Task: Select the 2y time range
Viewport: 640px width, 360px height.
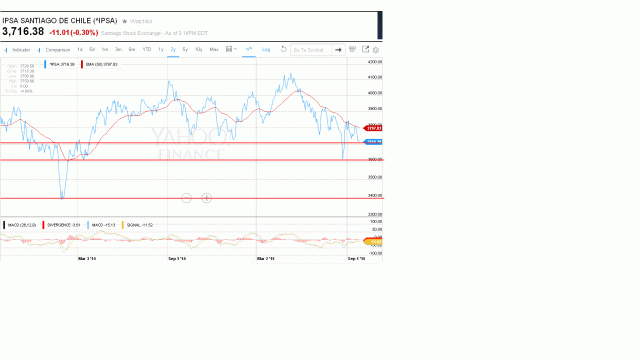Action: (173, 49)
